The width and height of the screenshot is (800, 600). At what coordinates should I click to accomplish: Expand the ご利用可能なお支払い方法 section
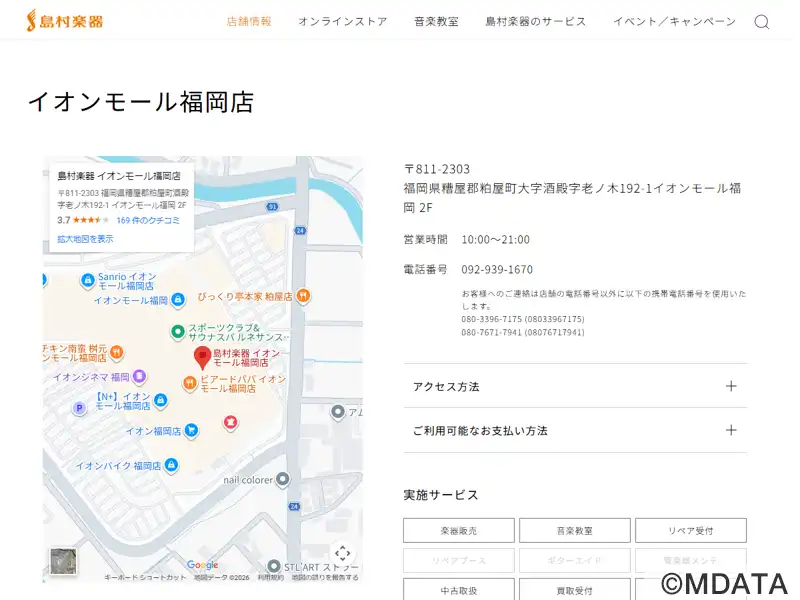tap(575, 430)
